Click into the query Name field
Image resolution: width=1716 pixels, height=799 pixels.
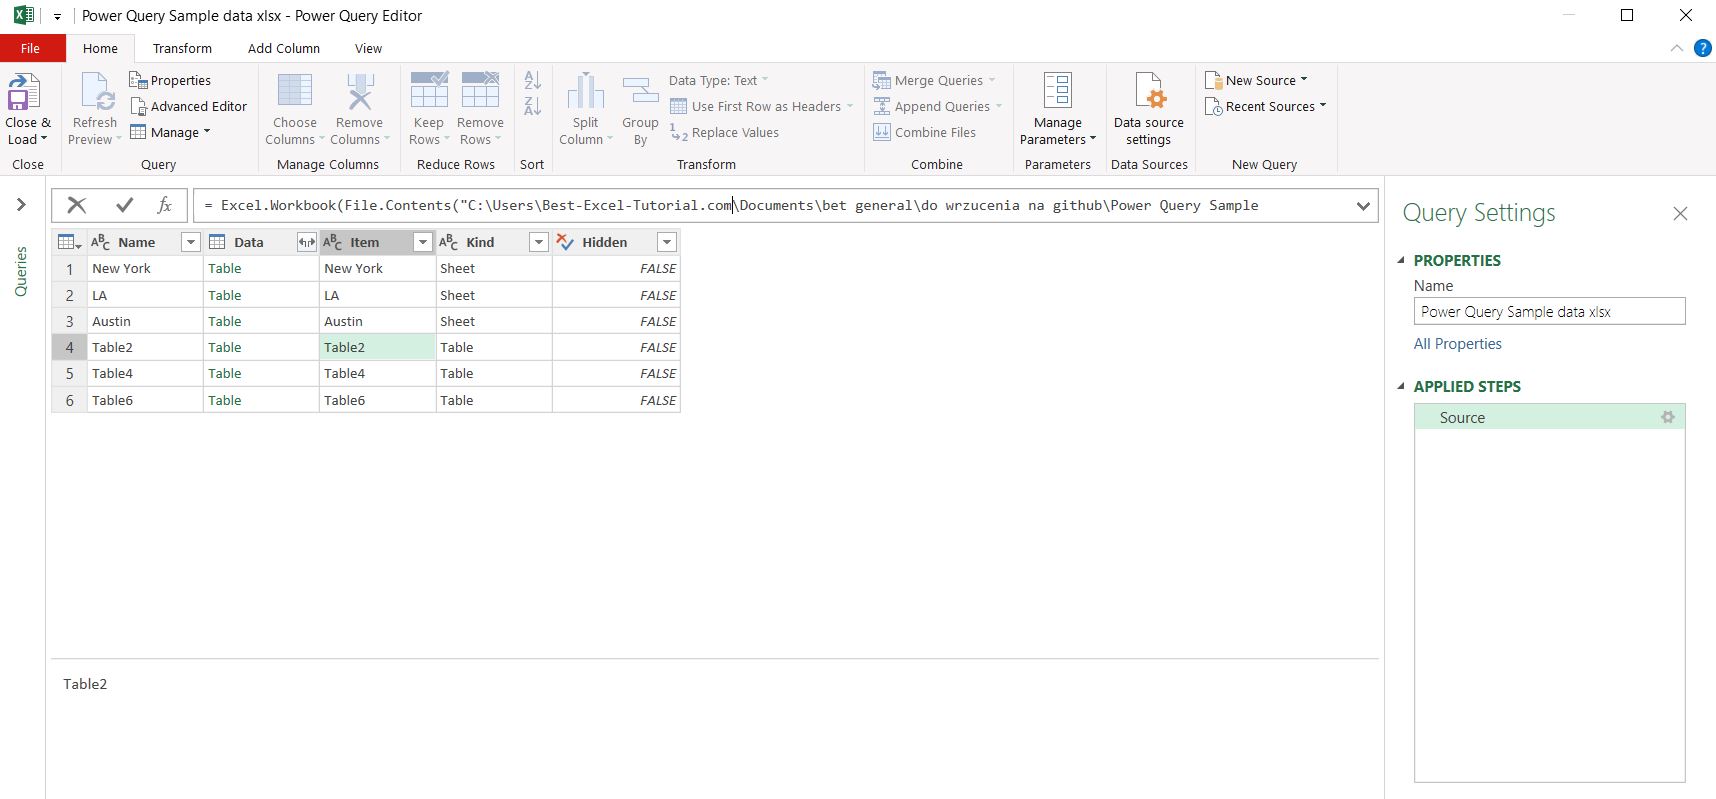[1549, 311]
